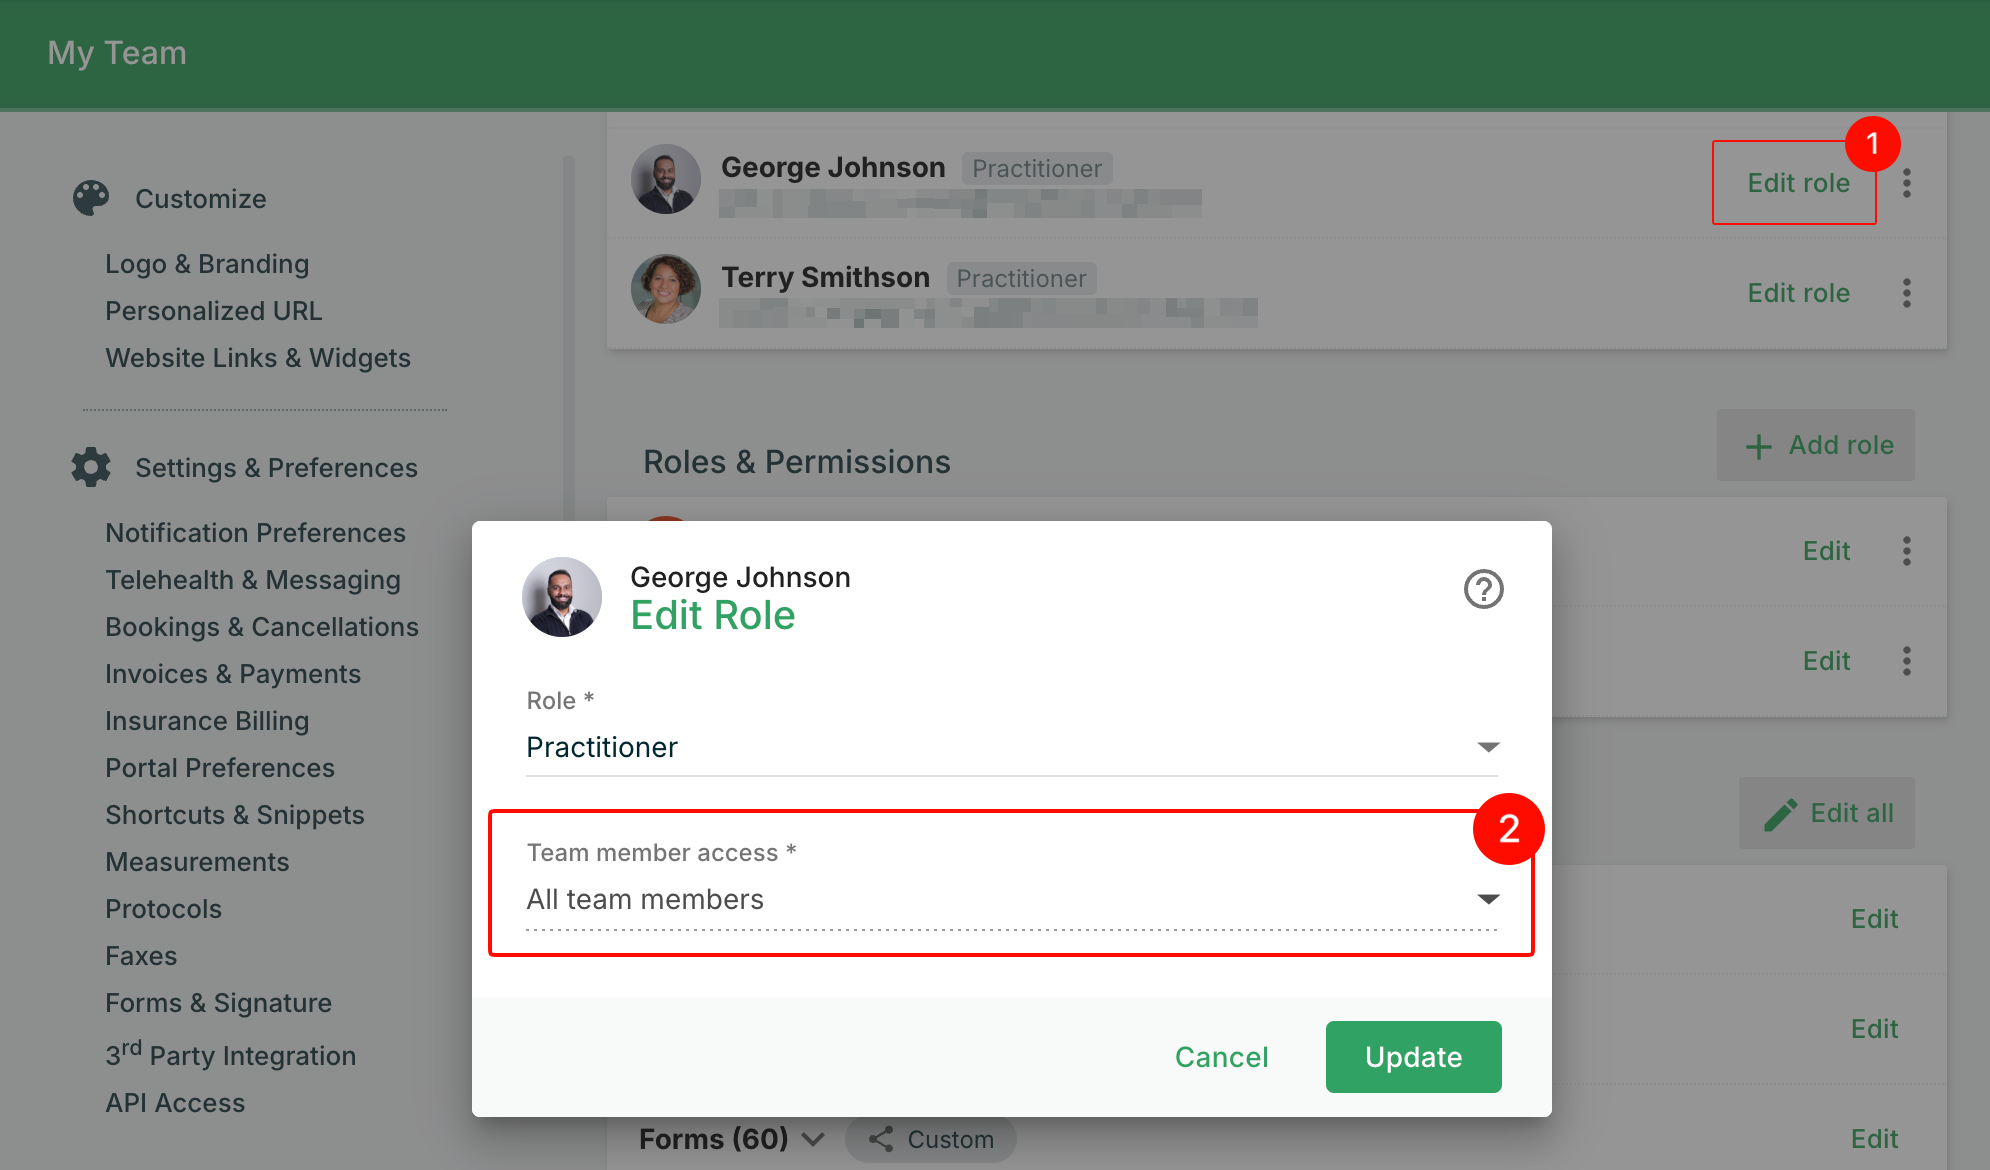Click the Custom share icon

(881, 1139)
